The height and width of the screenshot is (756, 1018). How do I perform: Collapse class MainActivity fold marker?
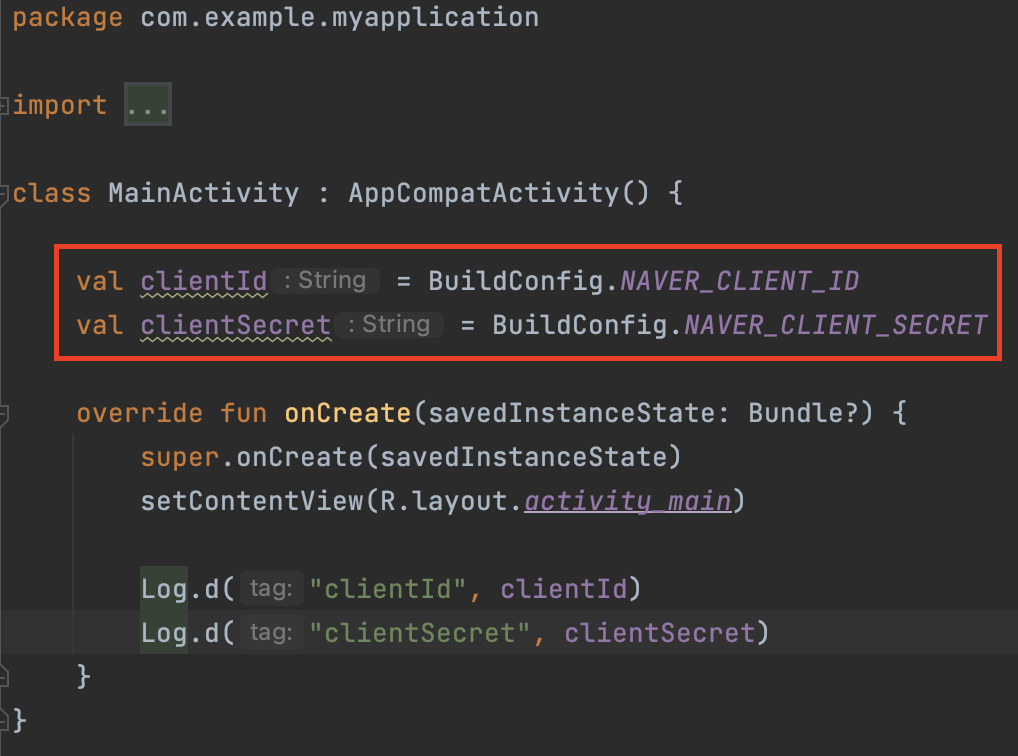(3, 194)
